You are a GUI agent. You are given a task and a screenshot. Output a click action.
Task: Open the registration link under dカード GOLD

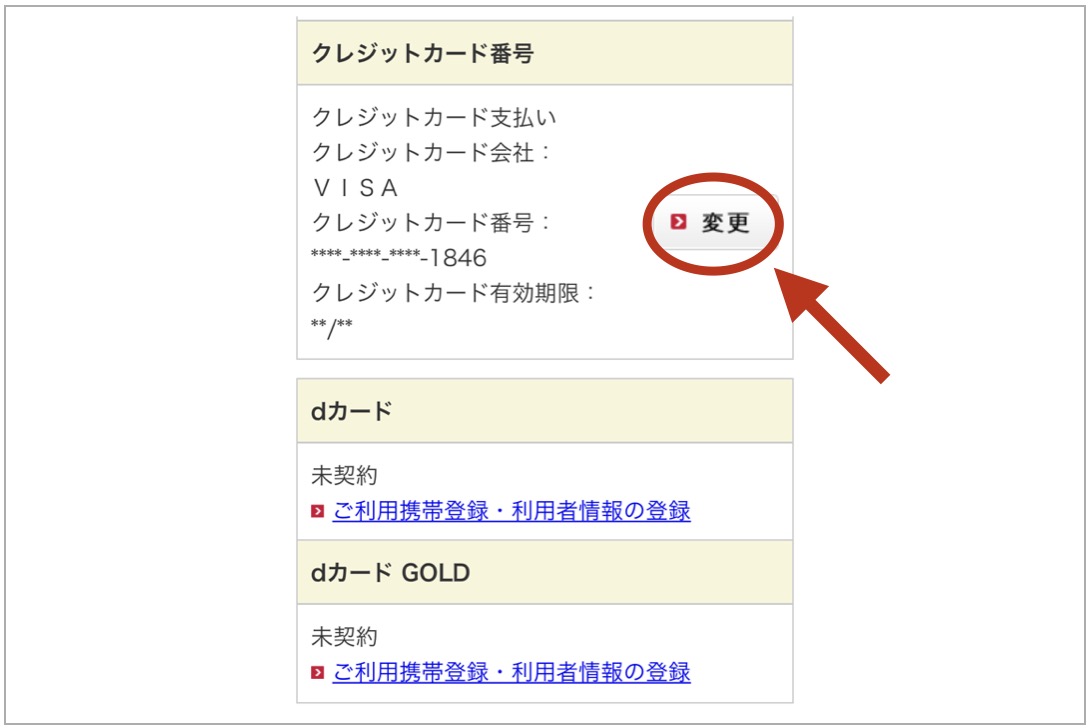[511, 672]
